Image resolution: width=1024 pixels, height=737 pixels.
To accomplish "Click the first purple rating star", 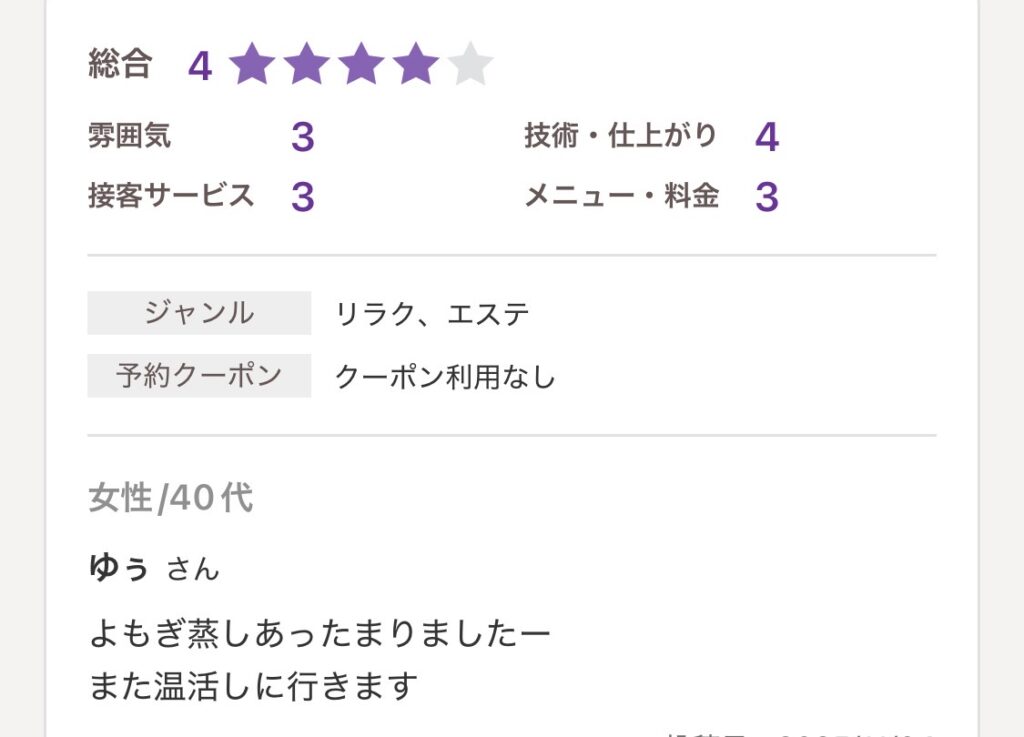I will point(252,66).
